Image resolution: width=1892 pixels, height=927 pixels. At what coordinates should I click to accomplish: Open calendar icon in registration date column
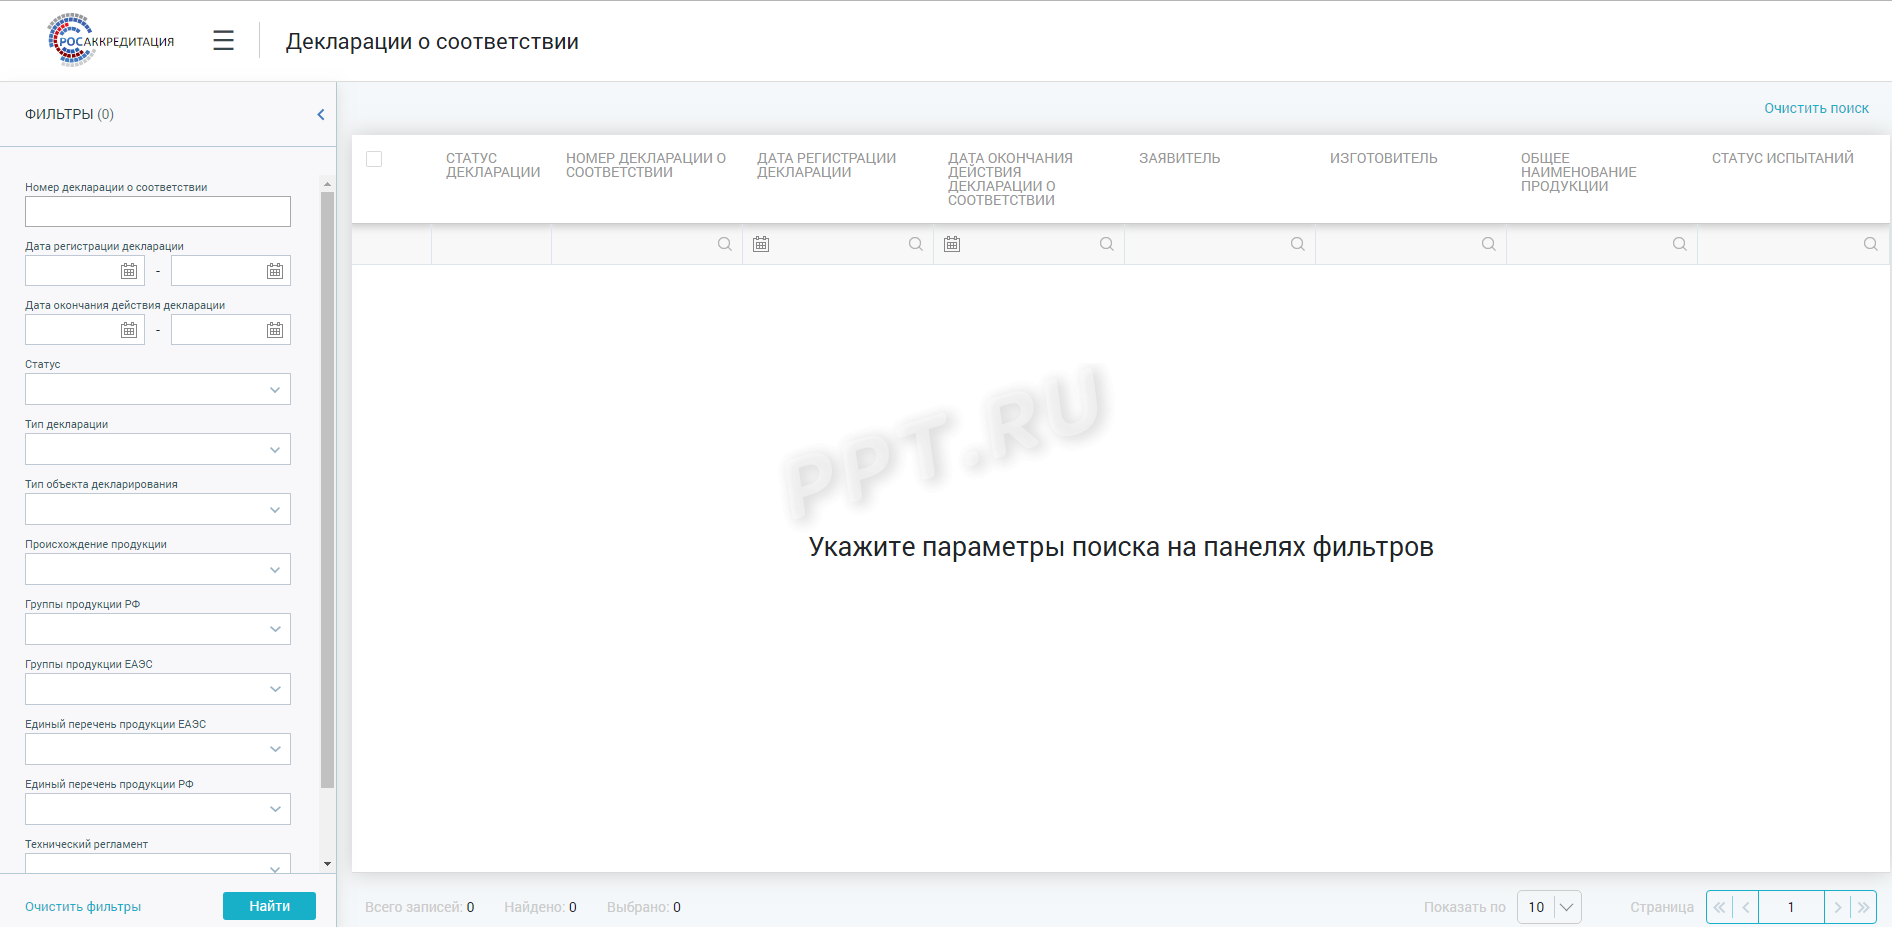(761, 244)
